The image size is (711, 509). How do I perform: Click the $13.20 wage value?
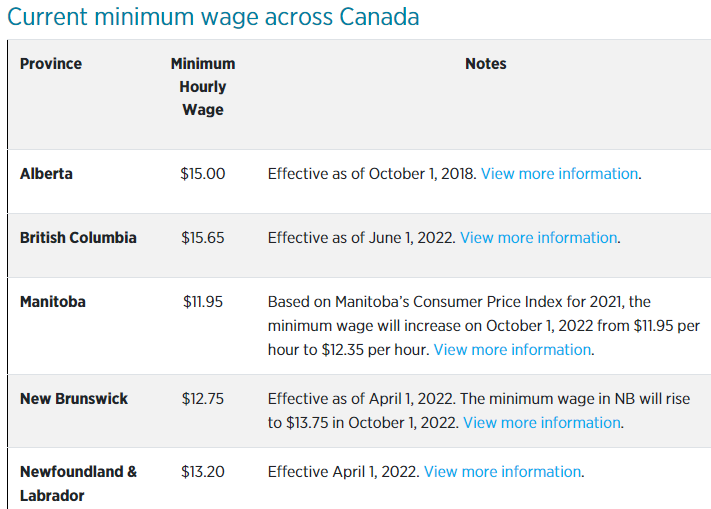(203, 471)
